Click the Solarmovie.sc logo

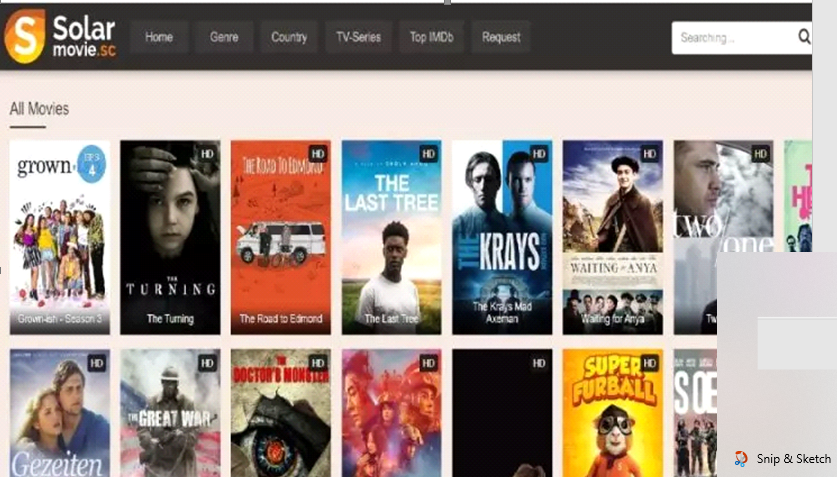pyautogui.click(x=60, y=36)
